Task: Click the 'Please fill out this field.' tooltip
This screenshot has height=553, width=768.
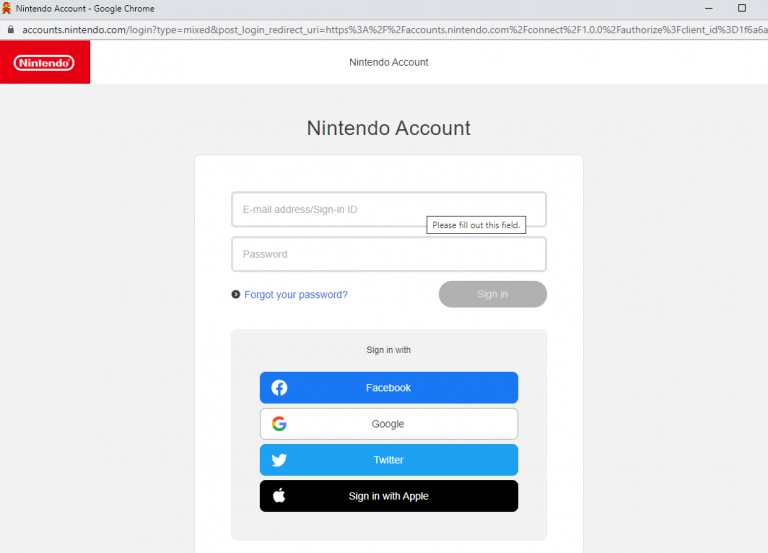Action: [x=476, y=225]
